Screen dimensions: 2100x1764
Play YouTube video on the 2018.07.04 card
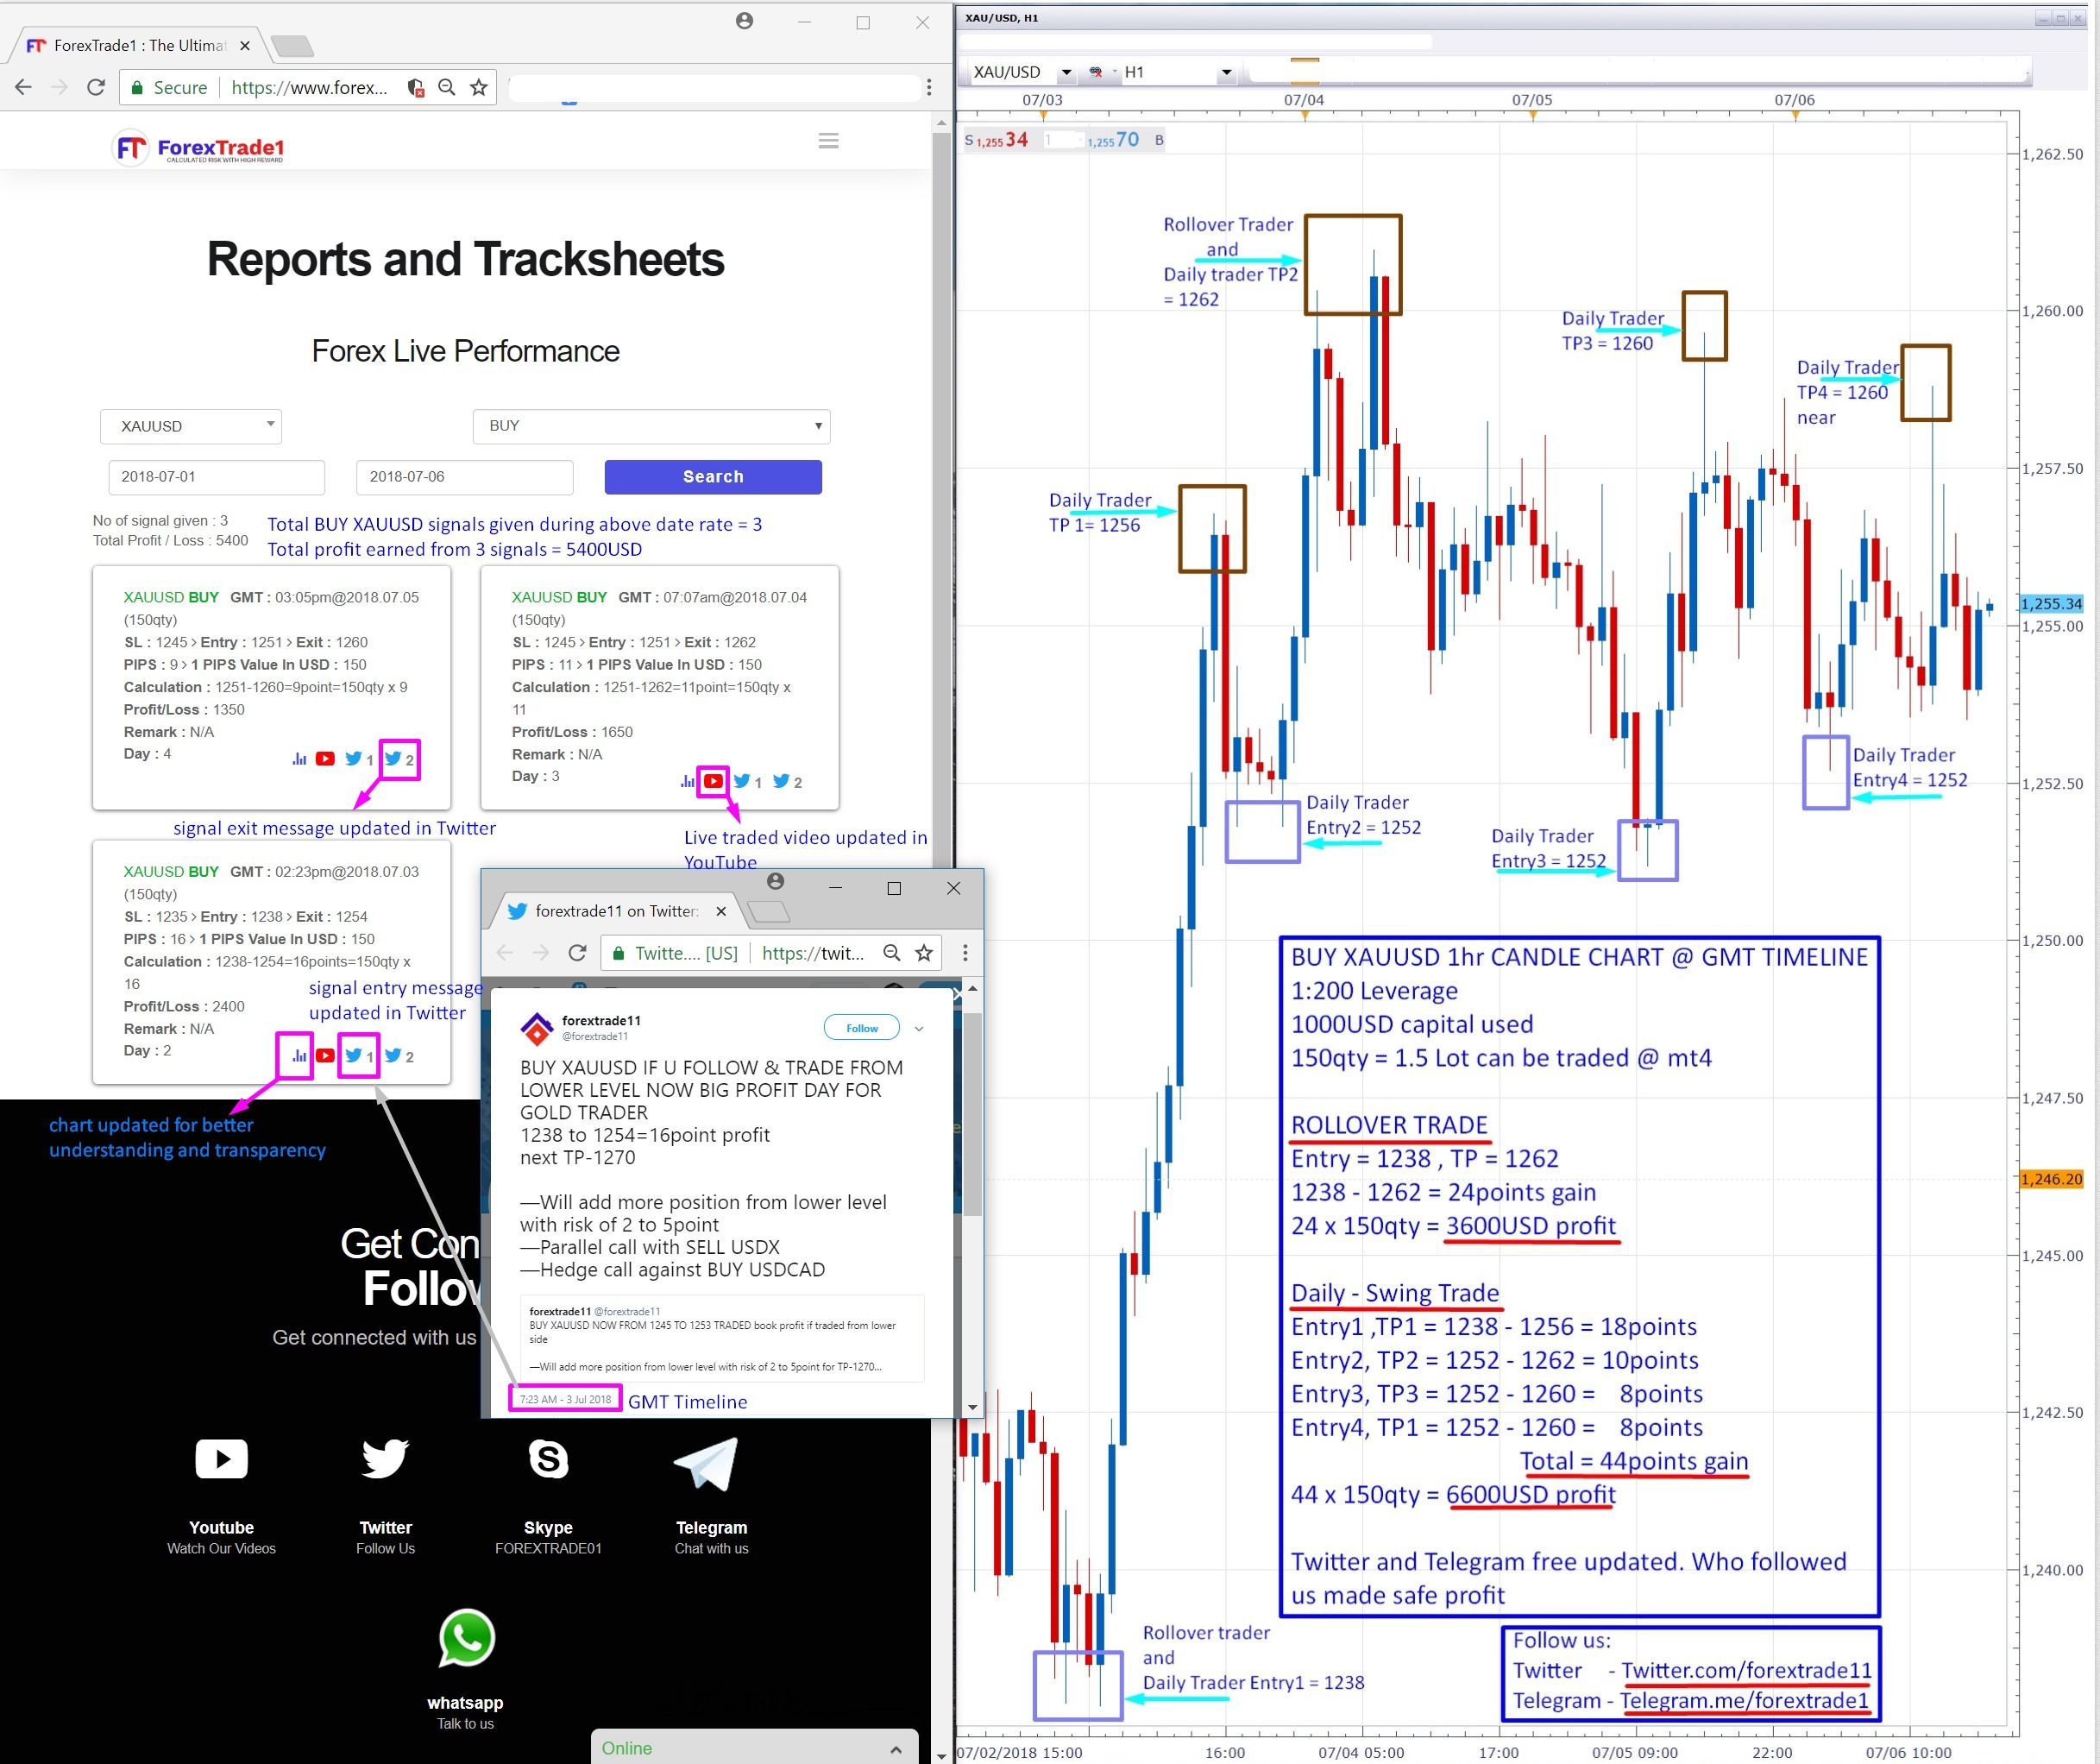point(713,781)
